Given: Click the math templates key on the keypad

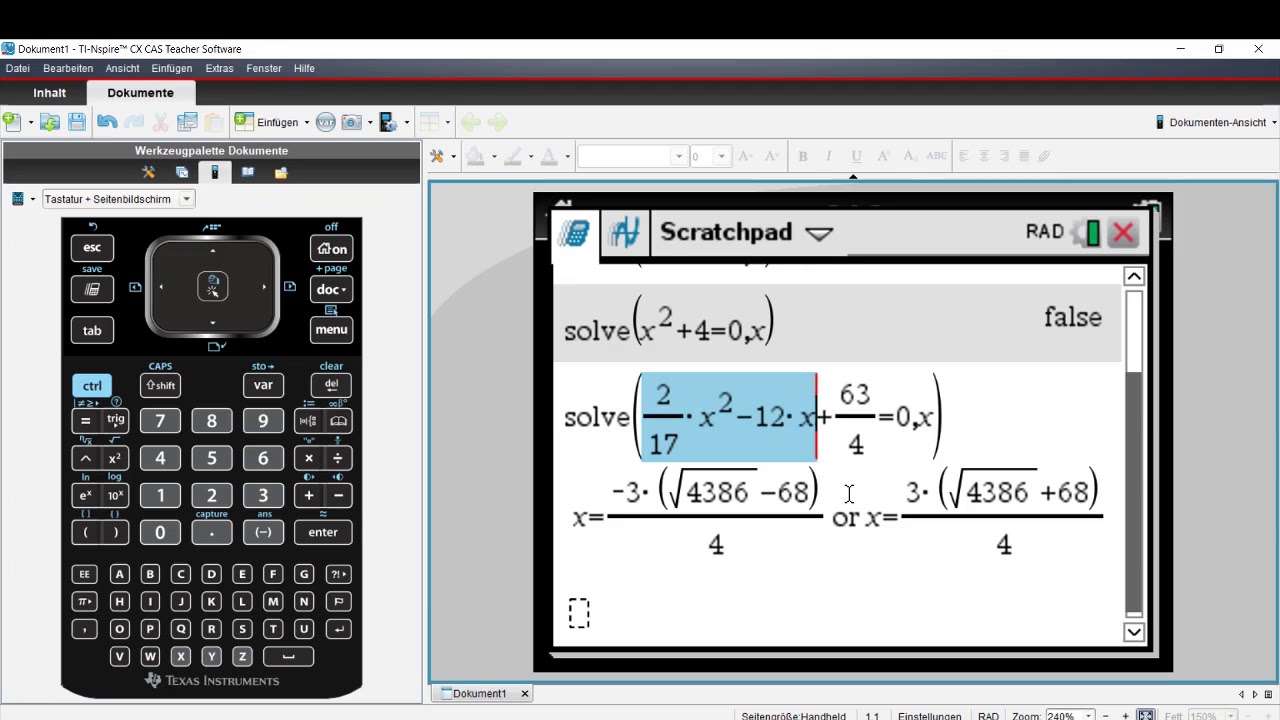Looking at the screenshot, I should click(x=308, y=421).
